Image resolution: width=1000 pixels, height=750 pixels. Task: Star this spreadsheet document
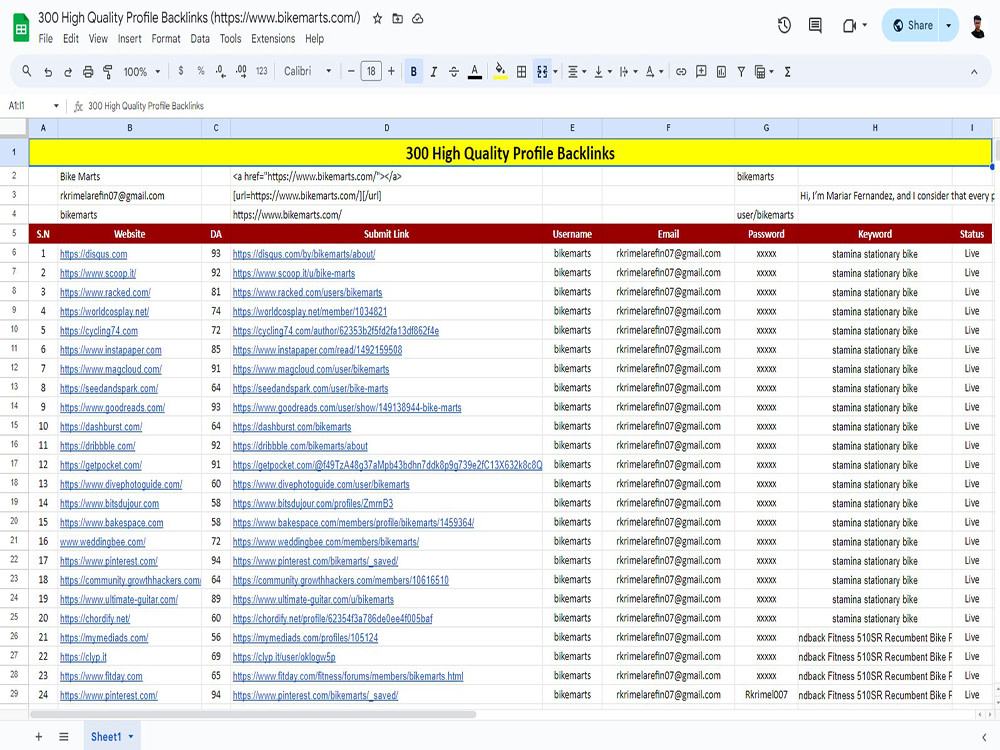[x=378, y=18]
